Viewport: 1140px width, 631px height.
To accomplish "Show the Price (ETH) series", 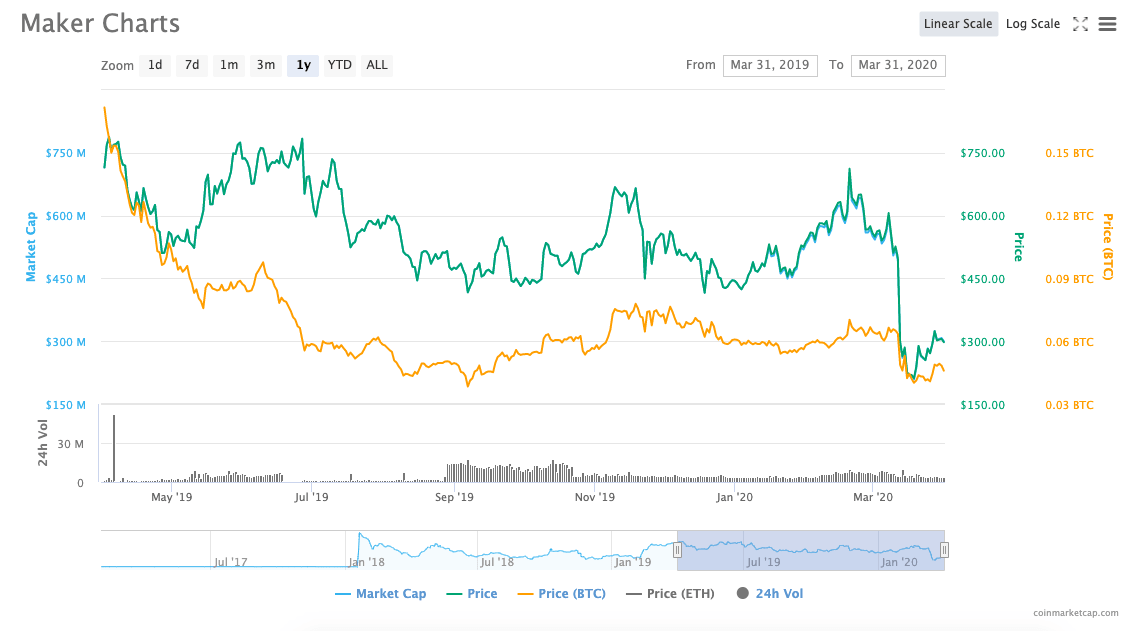I will (670, 593).
